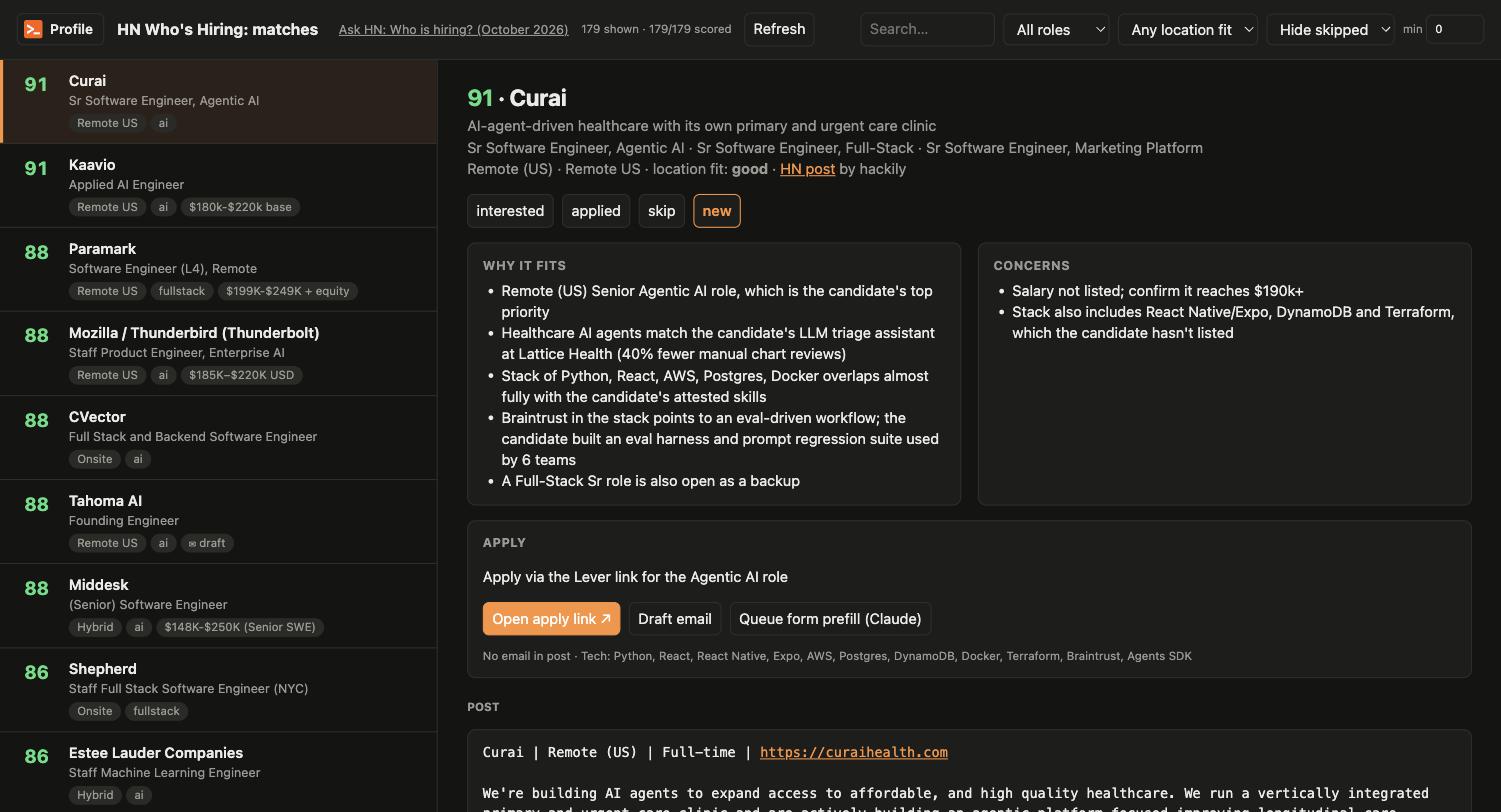Mark Curai as interested
This screenshot has height=812, width=1501.
[510, 211]
